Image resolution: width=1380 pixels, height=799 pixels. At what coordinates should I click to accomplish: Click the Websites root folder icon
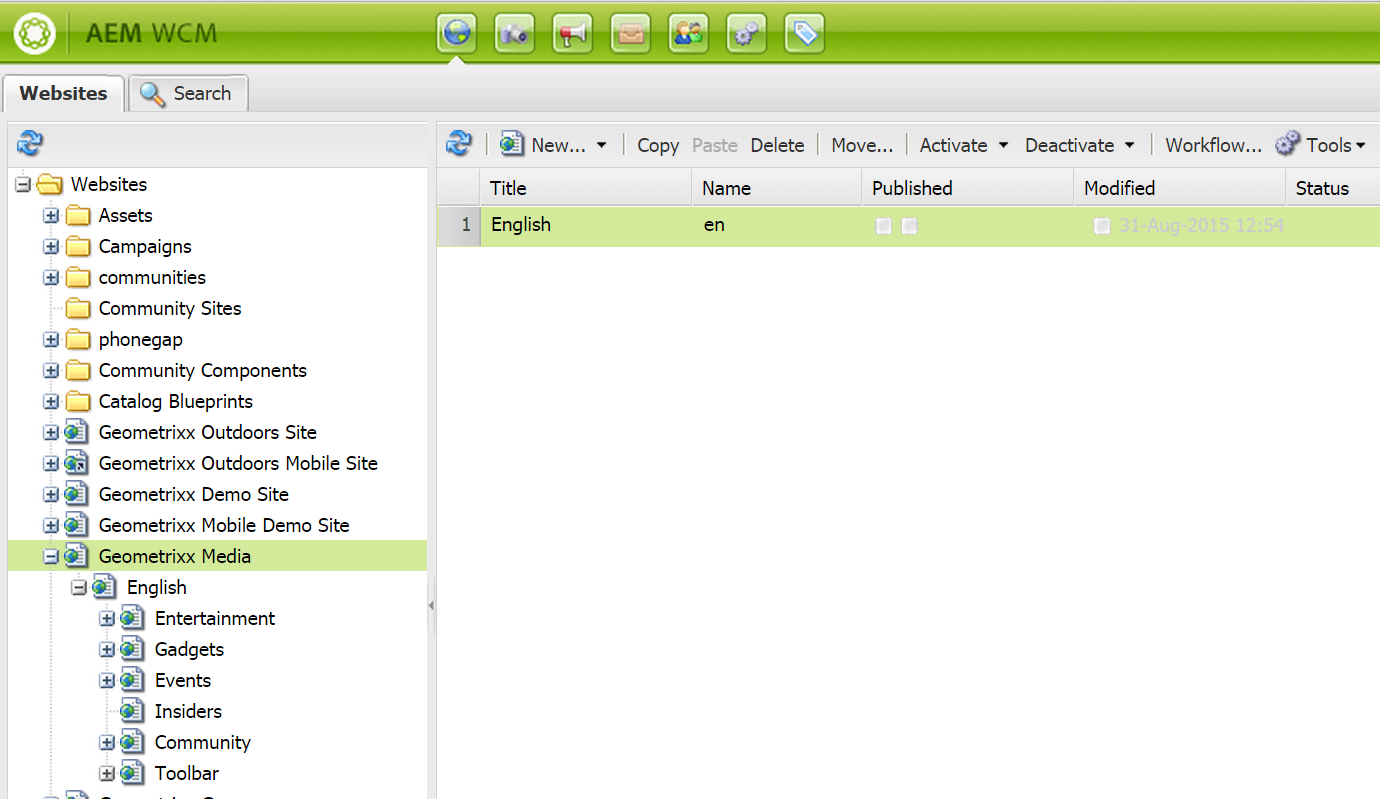(x=49, y=185)
